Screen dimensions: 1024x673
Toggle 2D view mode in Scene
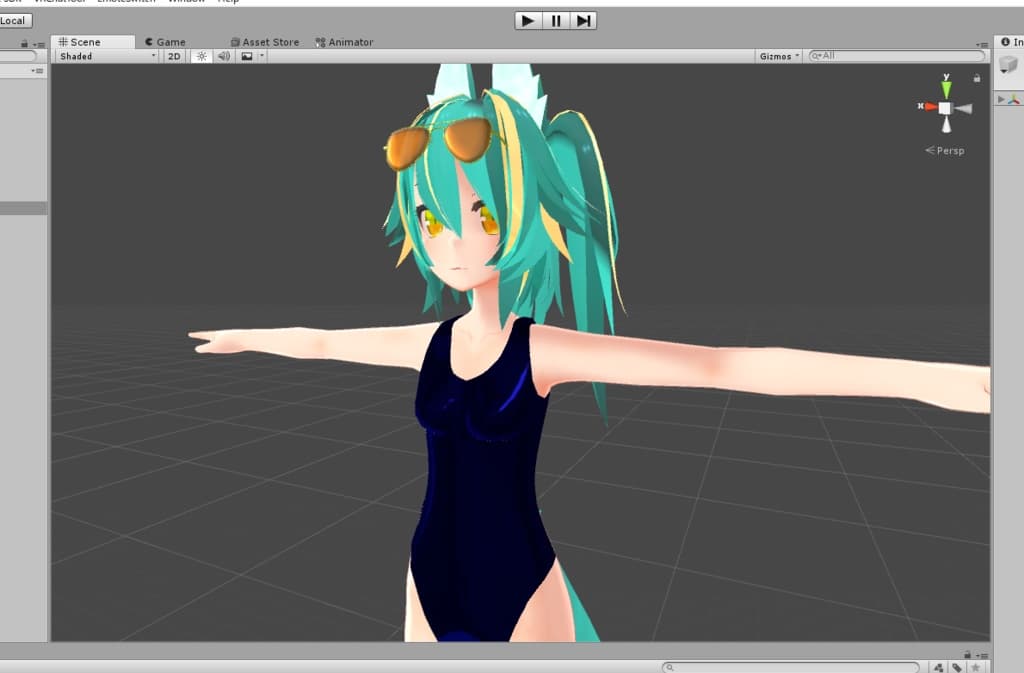pos(174,57)
